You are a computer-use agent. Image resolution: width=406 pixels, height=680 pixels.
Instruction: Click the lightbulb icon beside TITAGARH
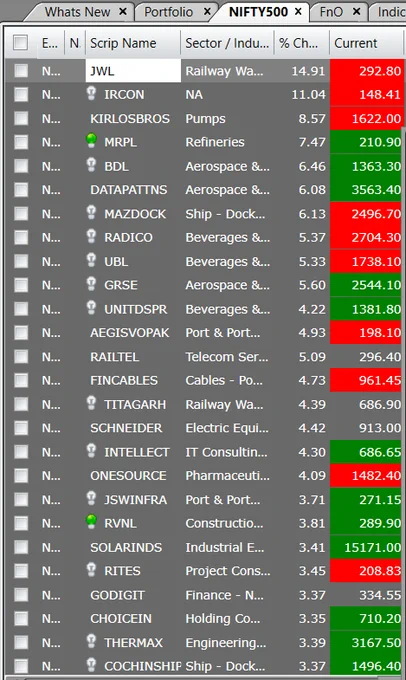tap(91, 403)
